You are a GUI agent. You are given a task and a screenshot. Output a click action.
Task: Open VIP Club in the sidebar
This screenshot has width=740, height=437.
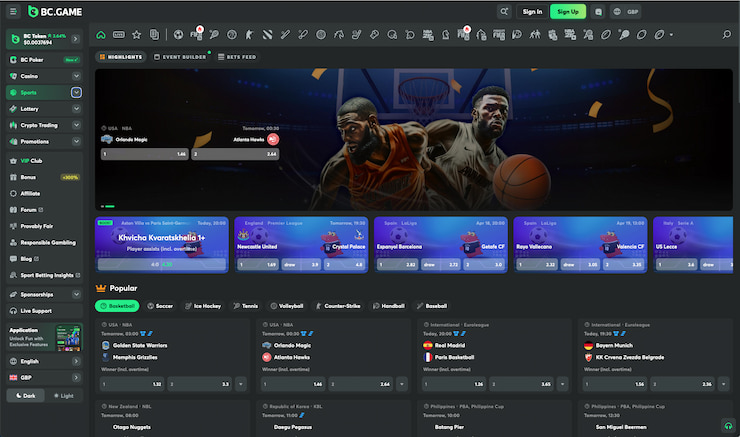pos(44,161)
